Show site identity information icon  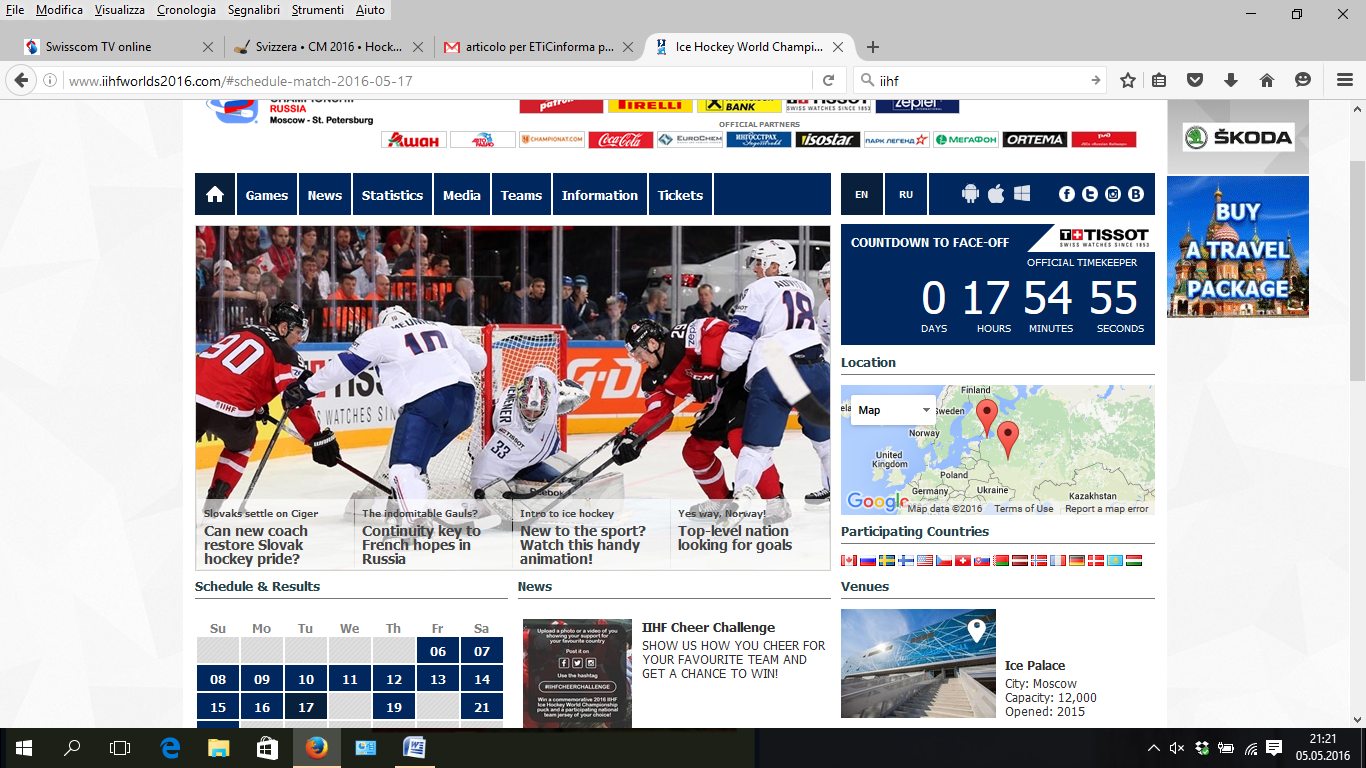(49, 80)
